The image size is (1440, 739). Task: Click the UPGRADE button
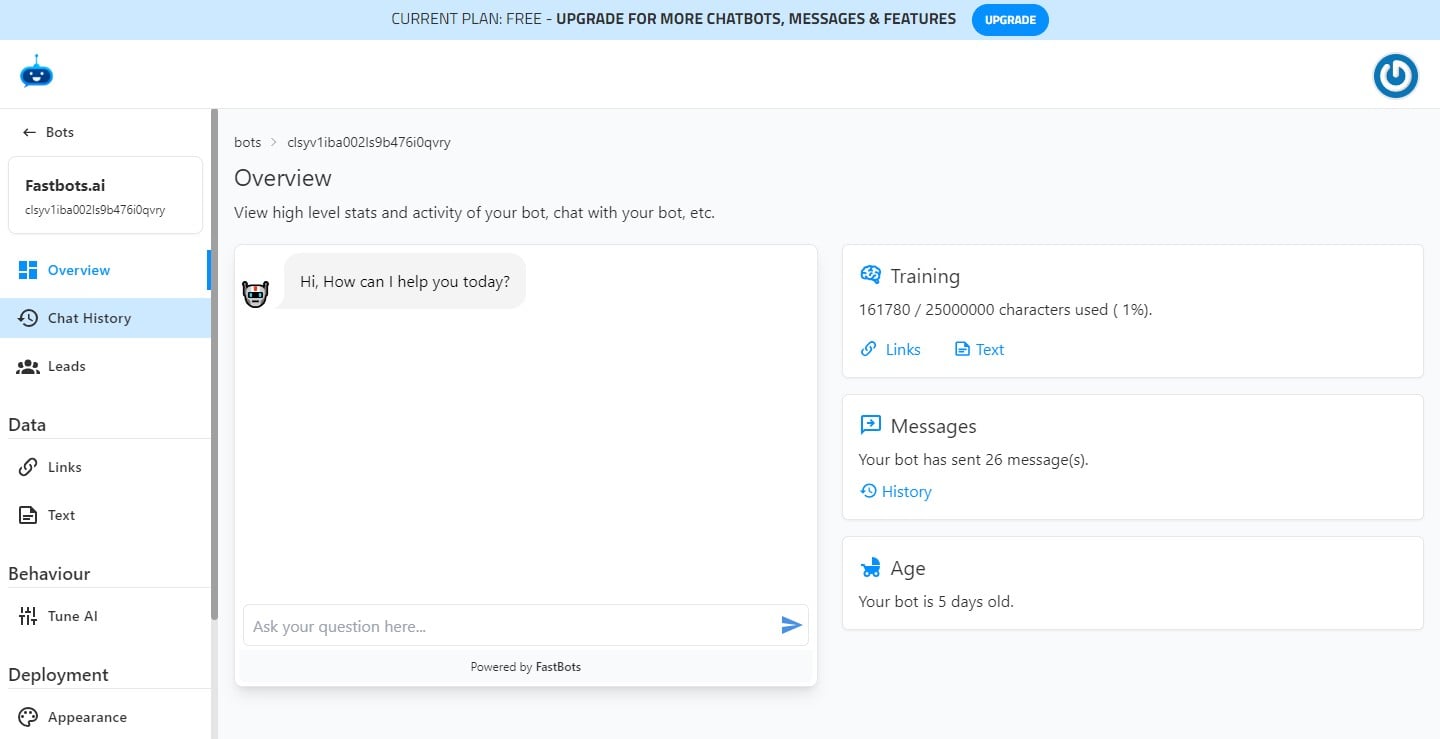[1010, 19]
